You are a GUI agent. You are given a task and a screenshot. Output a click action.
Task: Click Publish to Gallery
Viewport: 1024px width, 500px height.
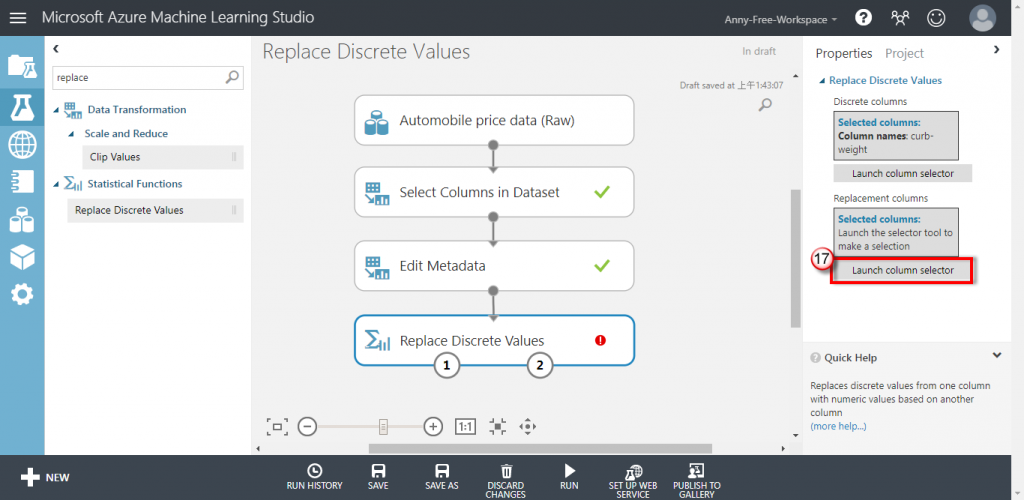(697, 480)
